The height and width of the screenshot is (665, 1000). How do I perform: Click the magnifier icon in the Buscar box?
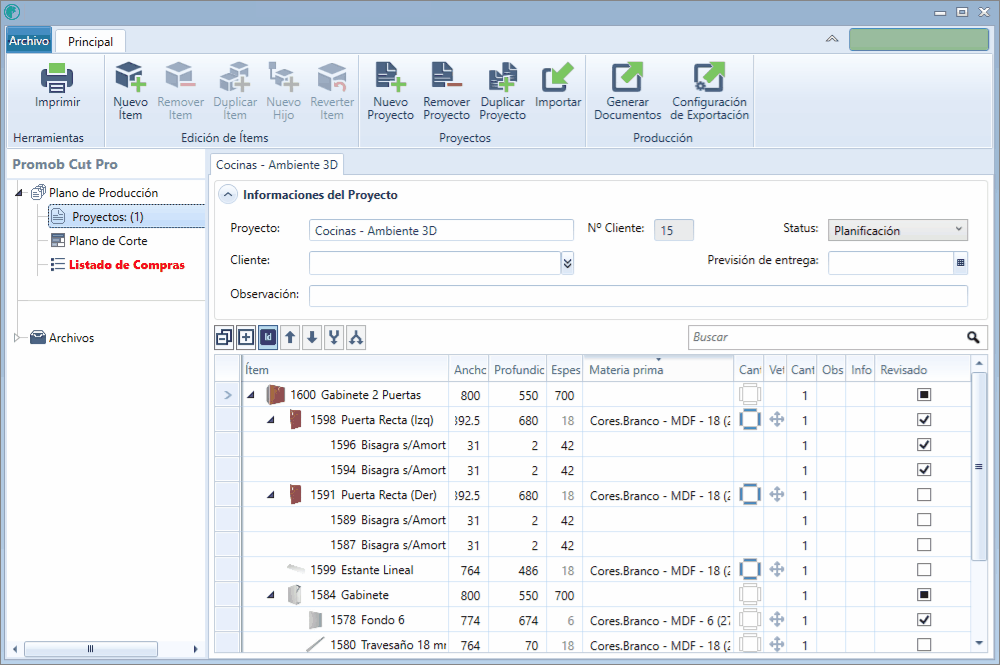[973, 337]
